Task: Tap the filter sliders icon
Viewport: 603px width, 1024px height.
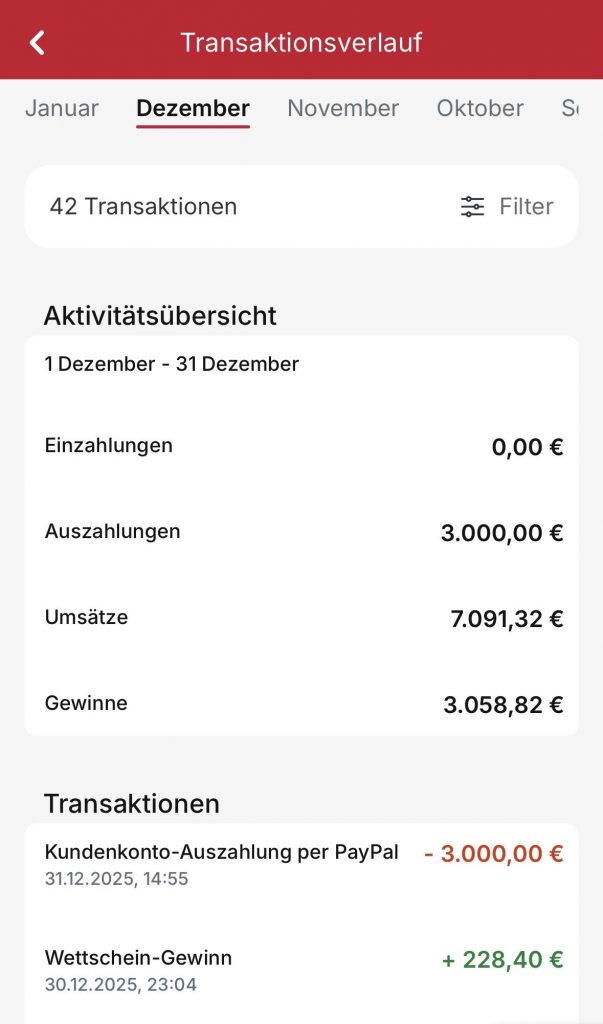Action: (472, 207)
